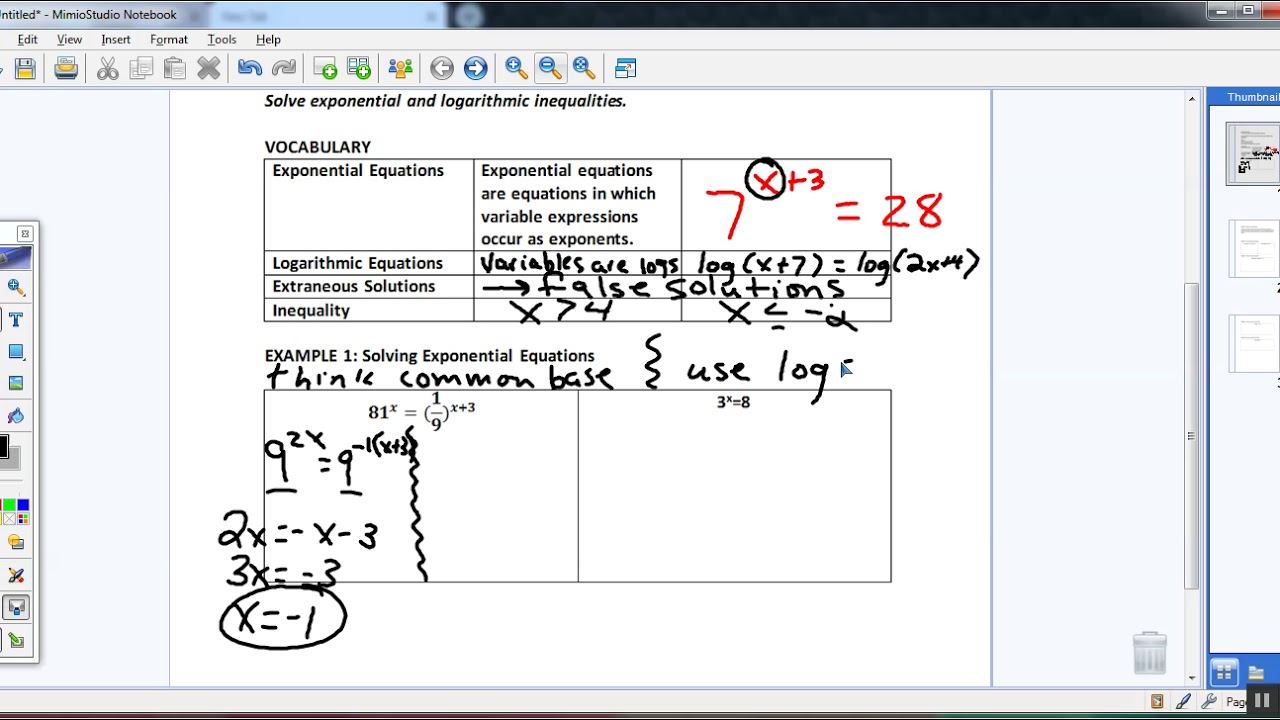The width and height of the screenshot is (1280, 720).
Task: Click the wrench settings icon in status bar
Action: (x=1208, y=702)
